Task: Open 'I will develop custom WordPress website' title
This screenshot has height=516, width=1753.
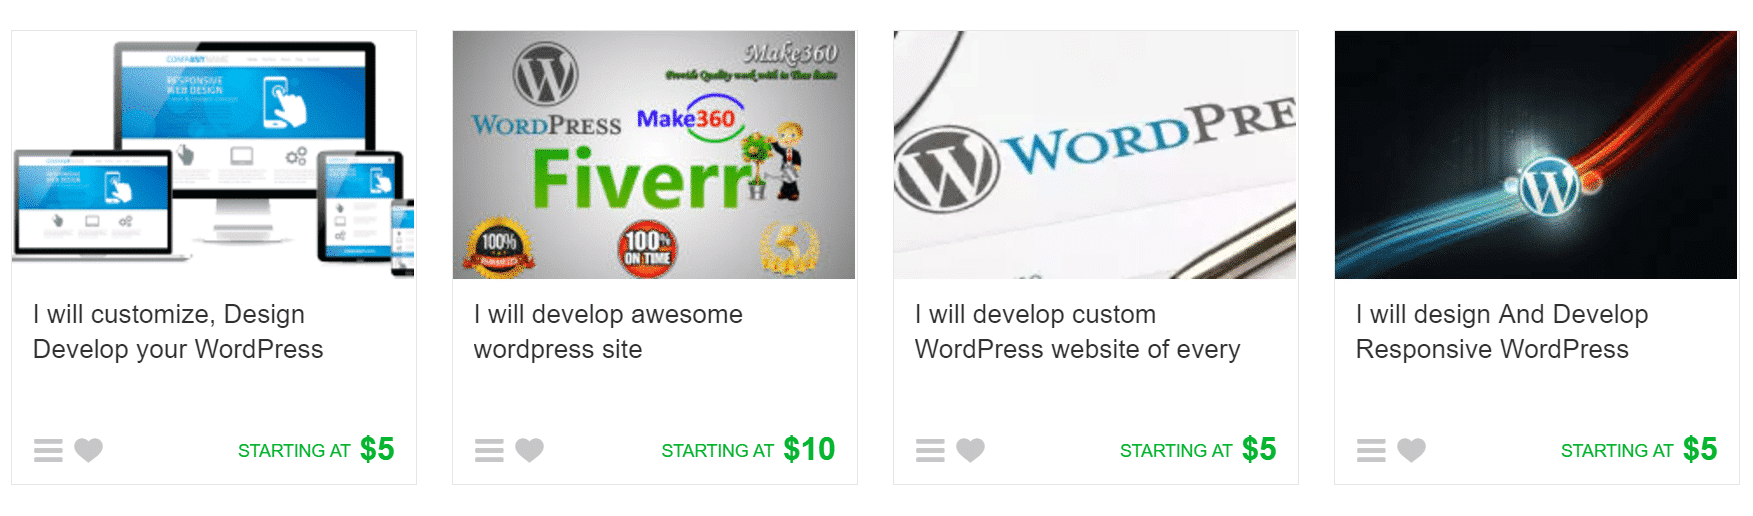Action: 1077,332
